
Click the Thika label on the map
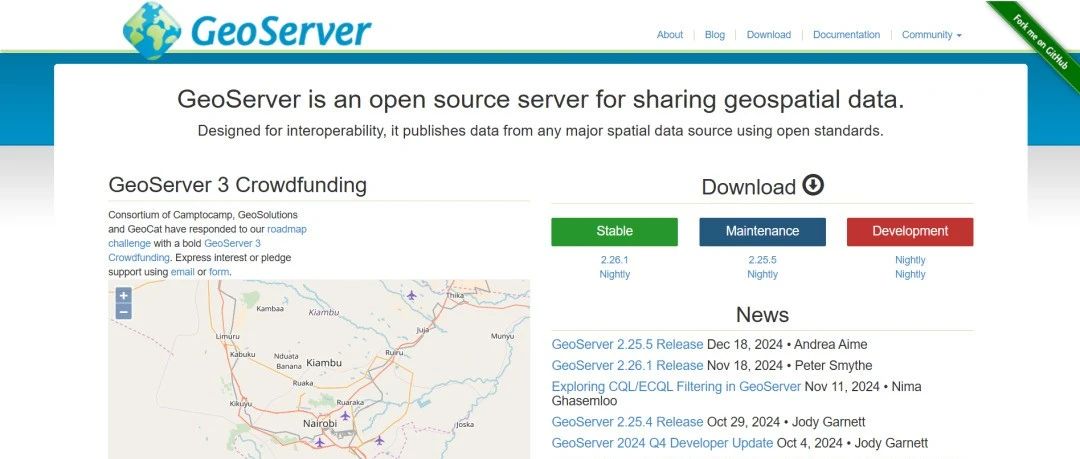click(455, 296)
